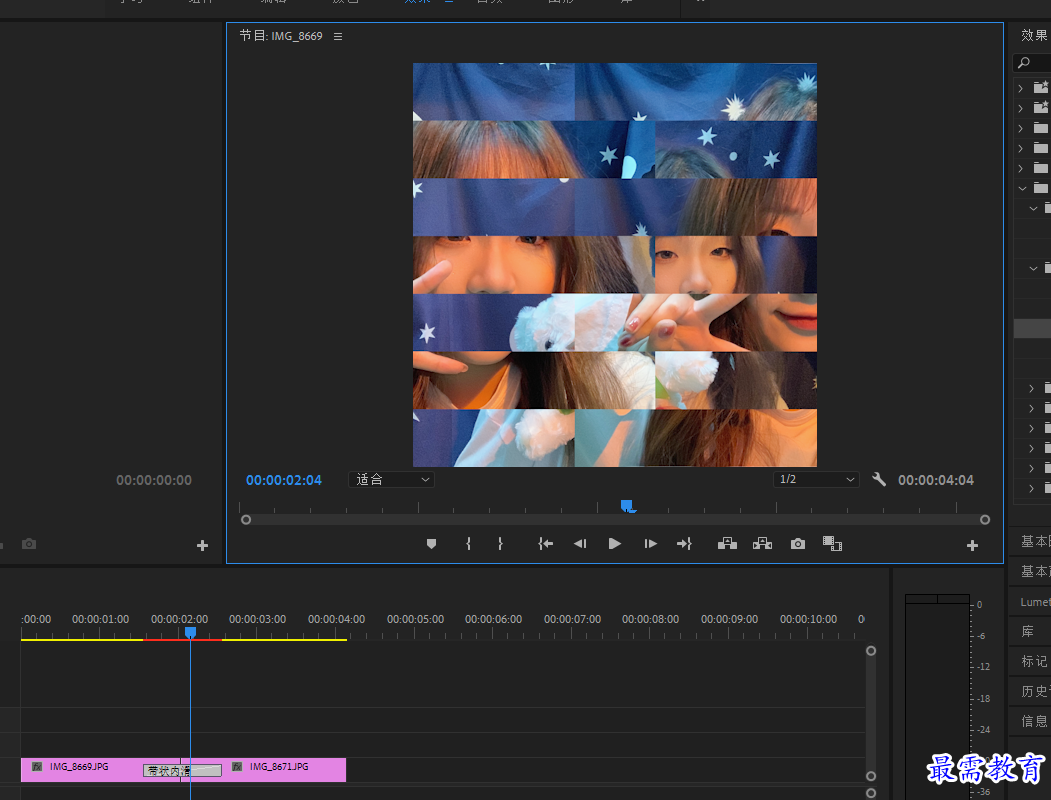Click the Program monitor blue playhead marker
The image size is (1051, 800).
pyautogui.click(x=627, y=505)
